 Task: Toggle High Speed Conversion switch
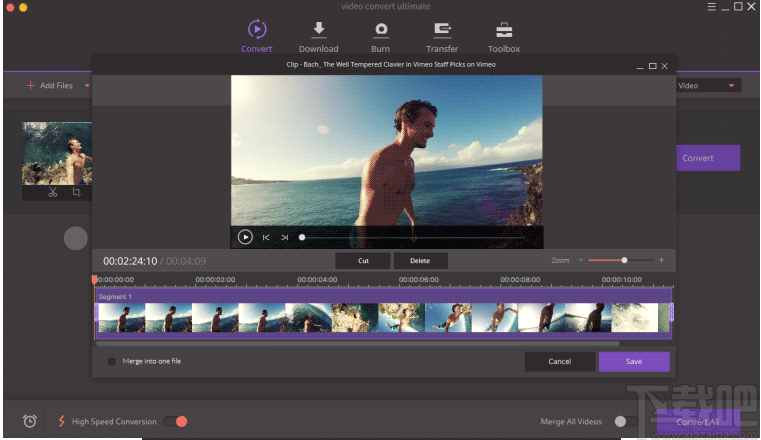pyautogui.click(x=176, y=421)
